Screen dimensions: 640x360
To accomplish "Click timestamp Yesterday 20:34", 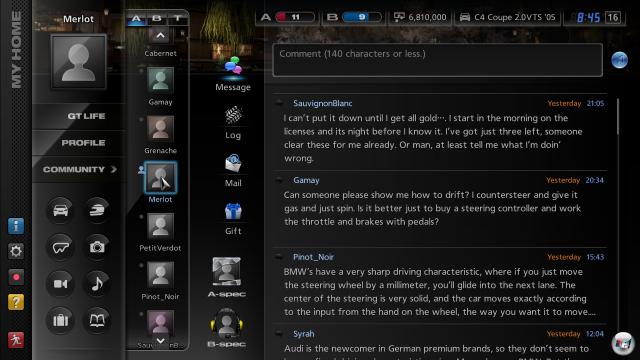I will 575,180.
